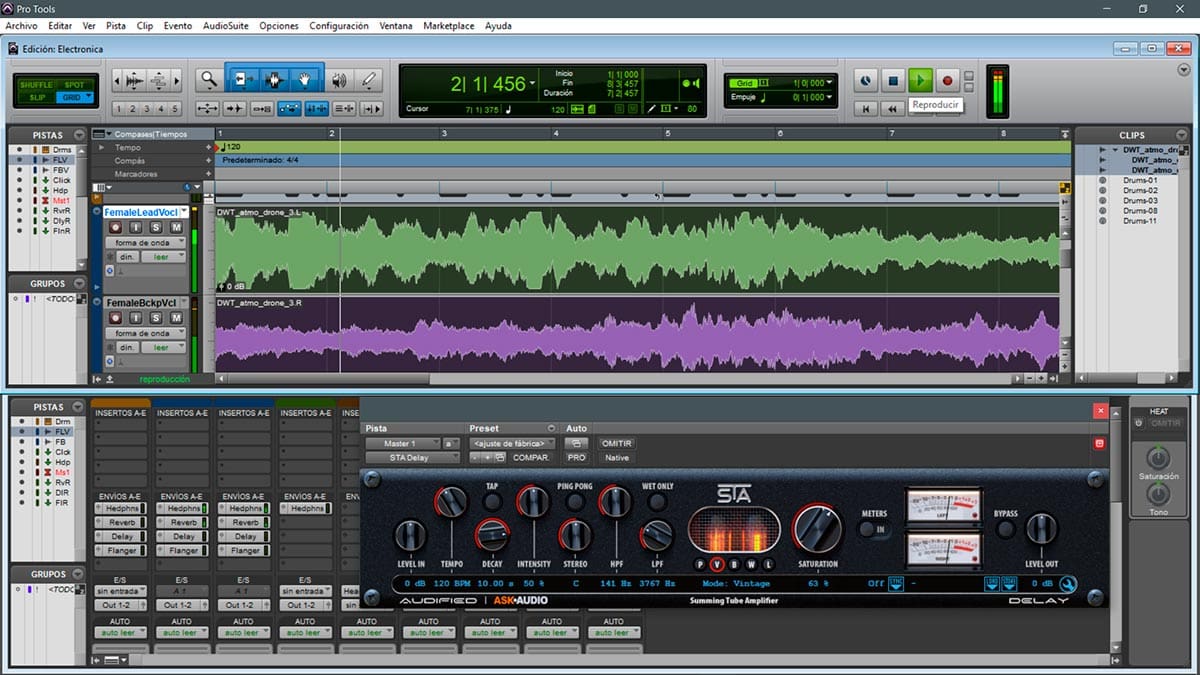Toggle the BYPASS button on STA Delay

1006,527
